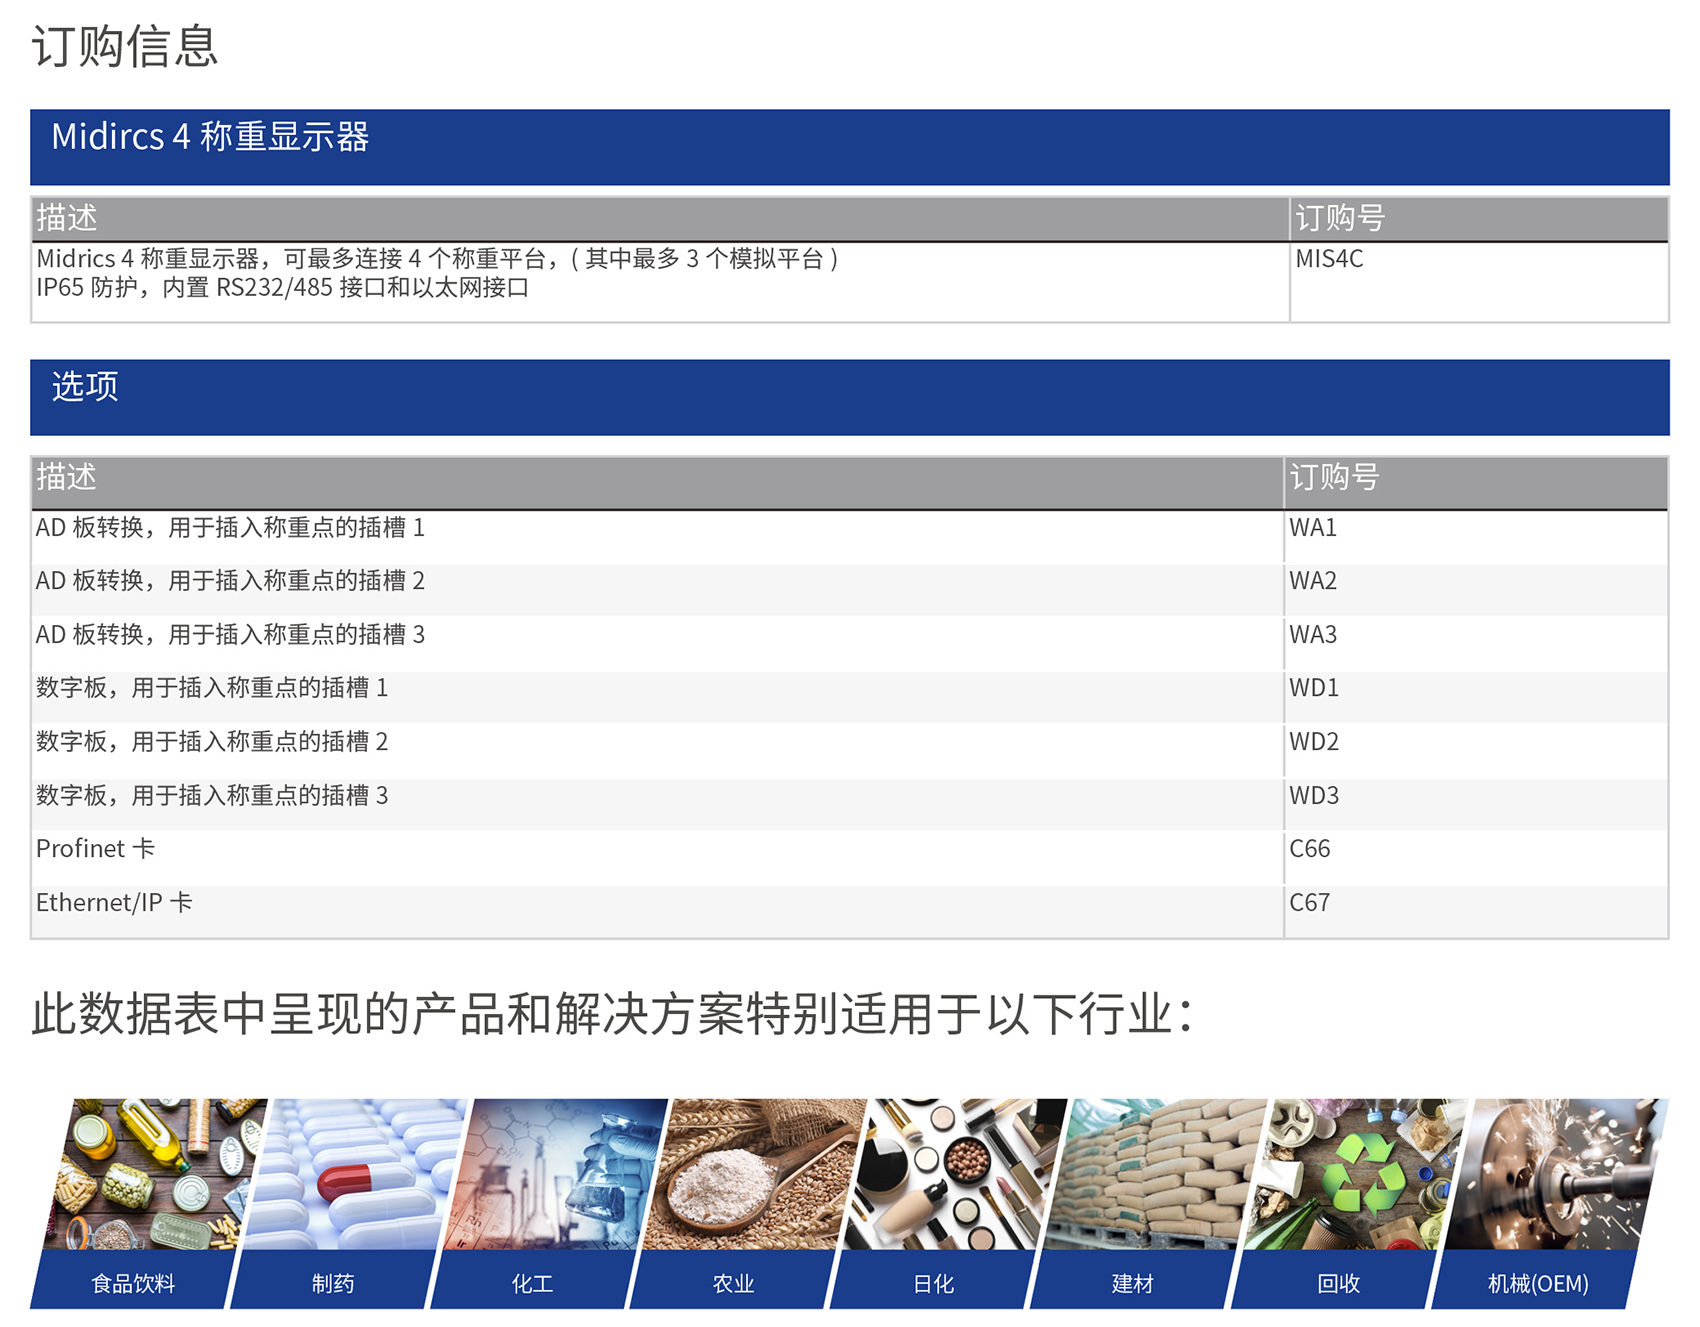
Task: Select the 机械(OEM) label
Action: pyautogui.click(x=1538, y=1283)
